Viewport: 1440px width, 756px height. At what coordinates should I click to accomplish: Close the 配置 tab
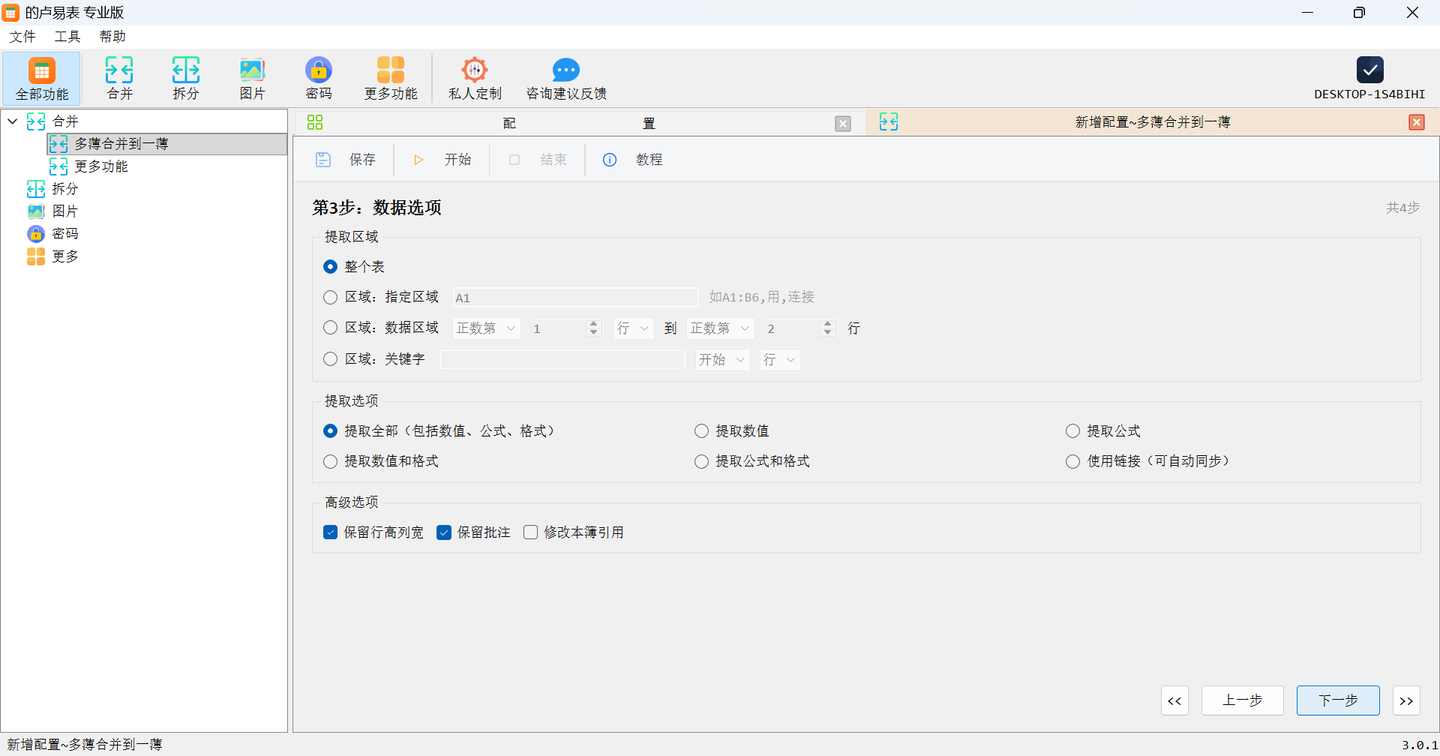tap(843, 123)
